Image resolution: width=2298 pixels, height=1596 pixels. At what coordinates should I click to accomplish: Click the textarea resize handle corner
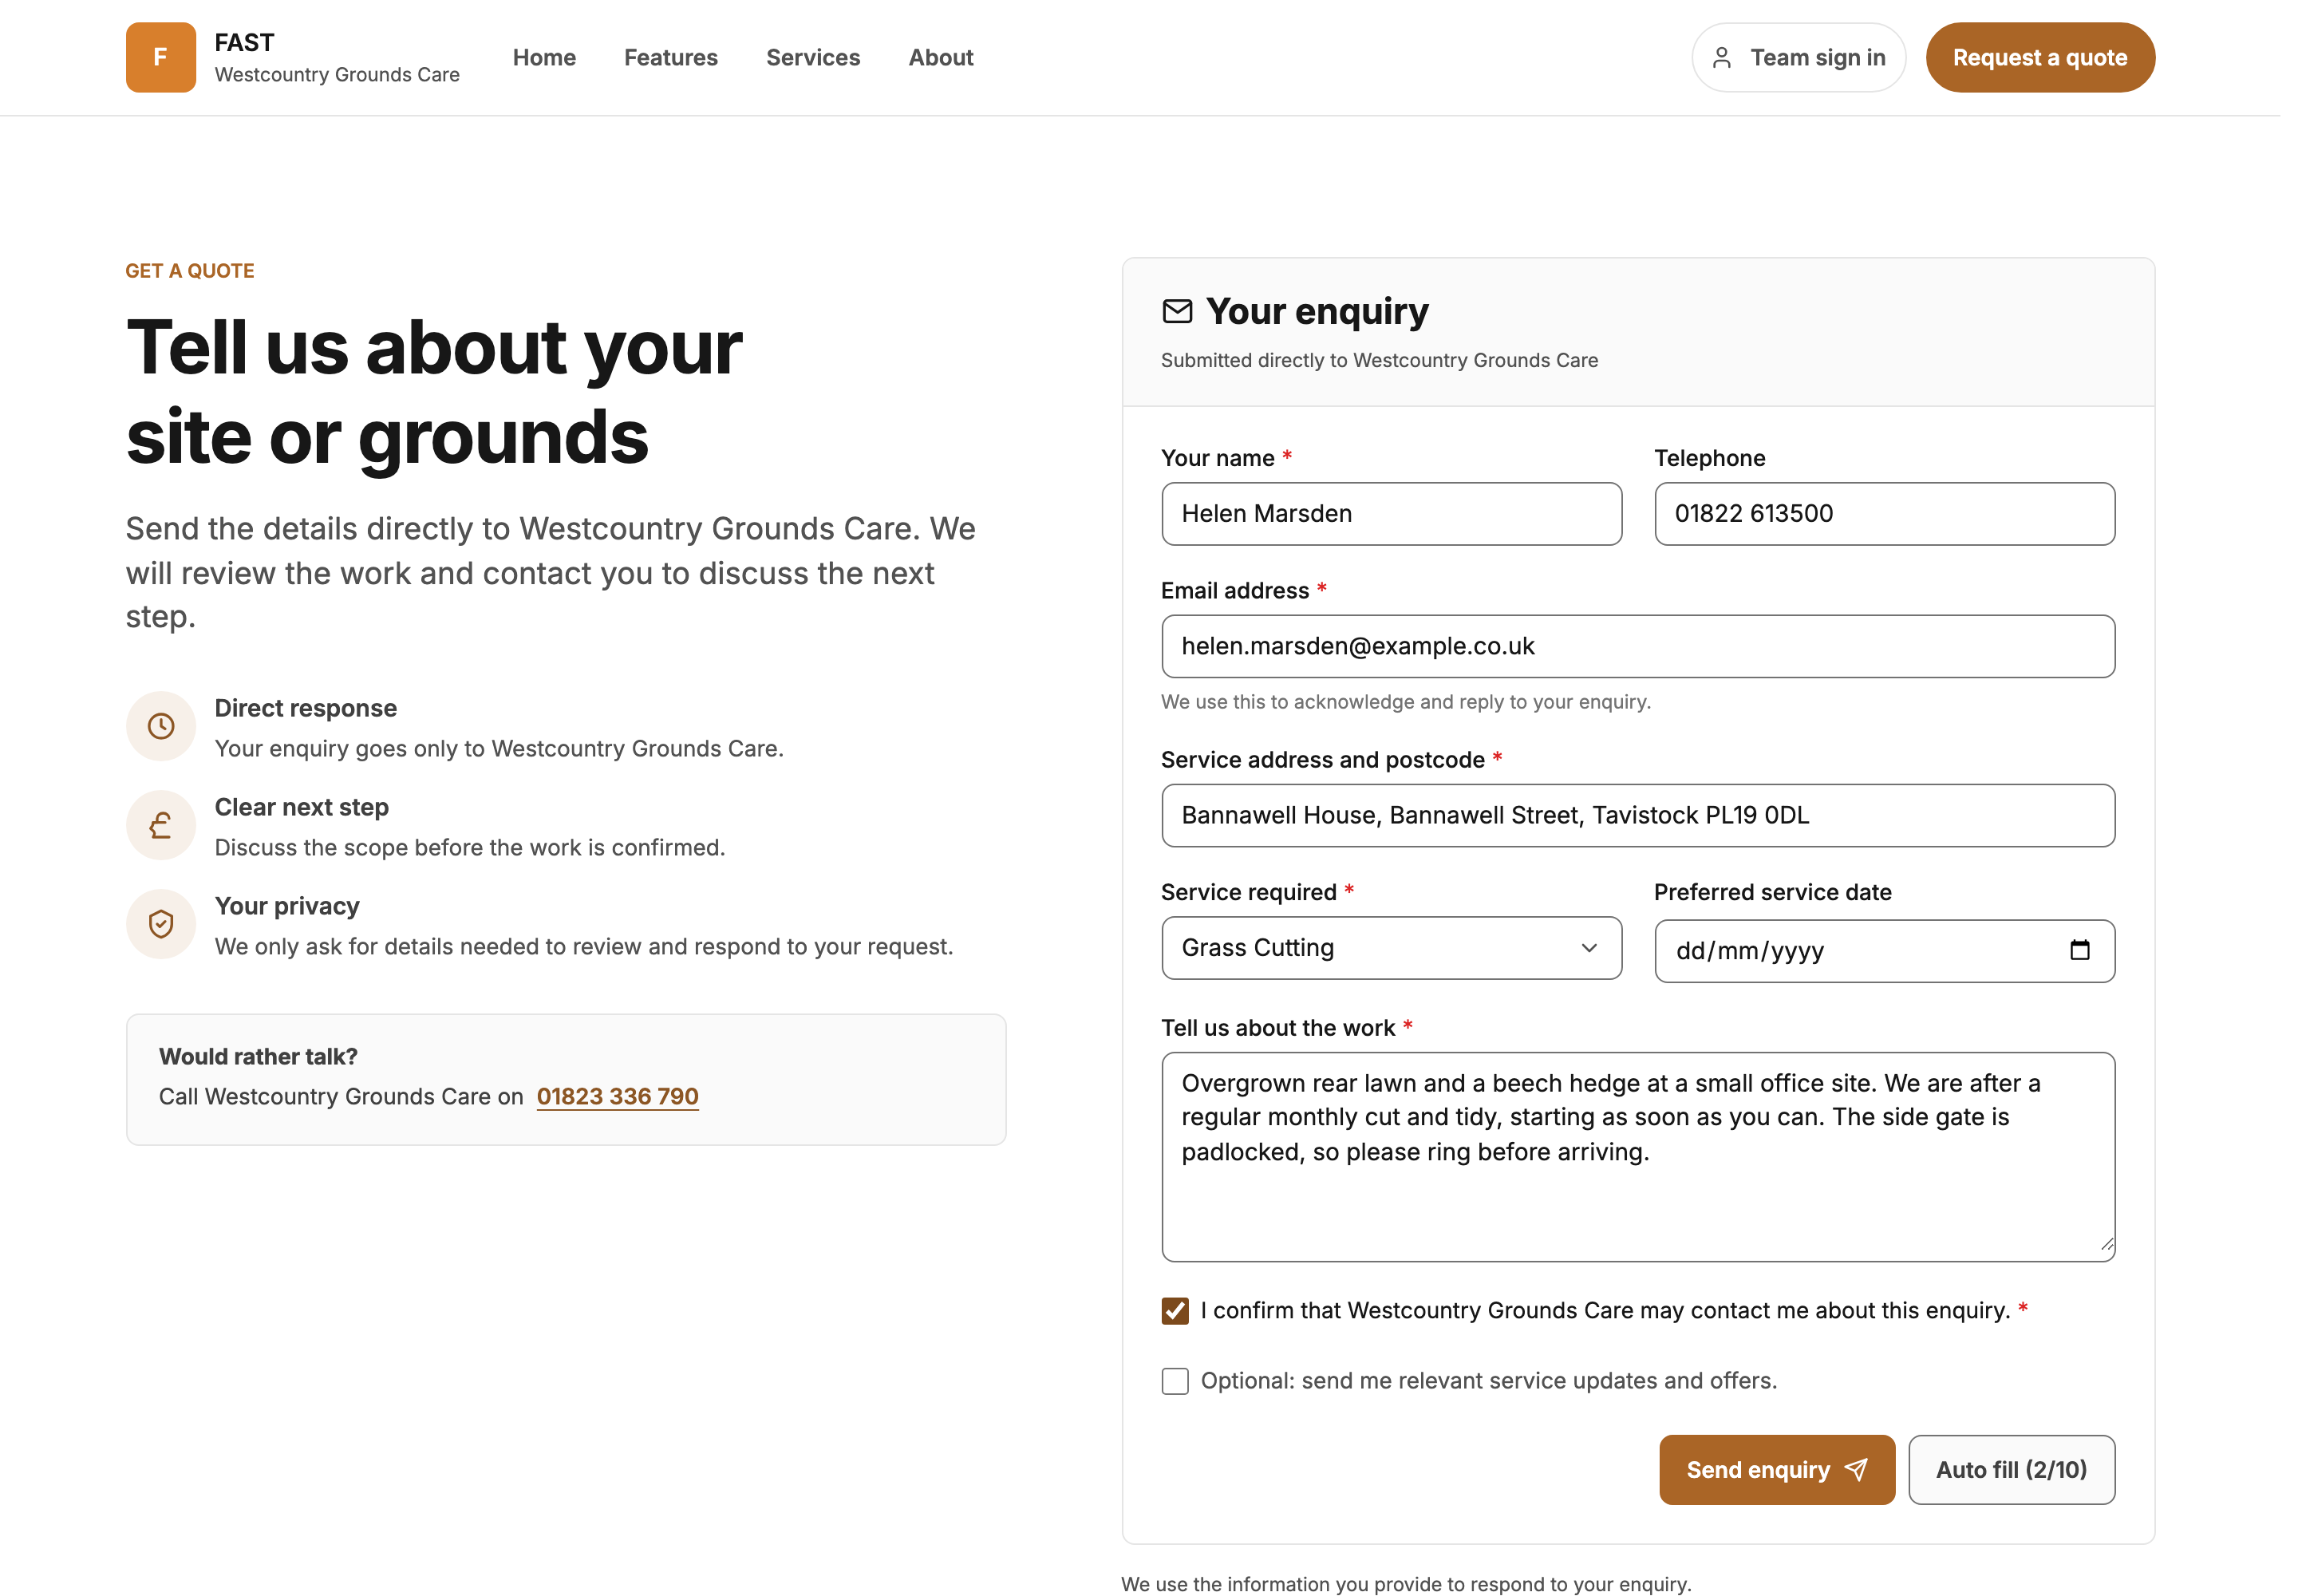[2106, 1244]
